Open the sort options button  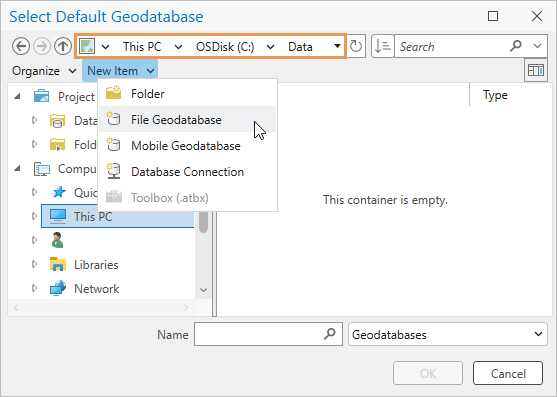point(383,46)
